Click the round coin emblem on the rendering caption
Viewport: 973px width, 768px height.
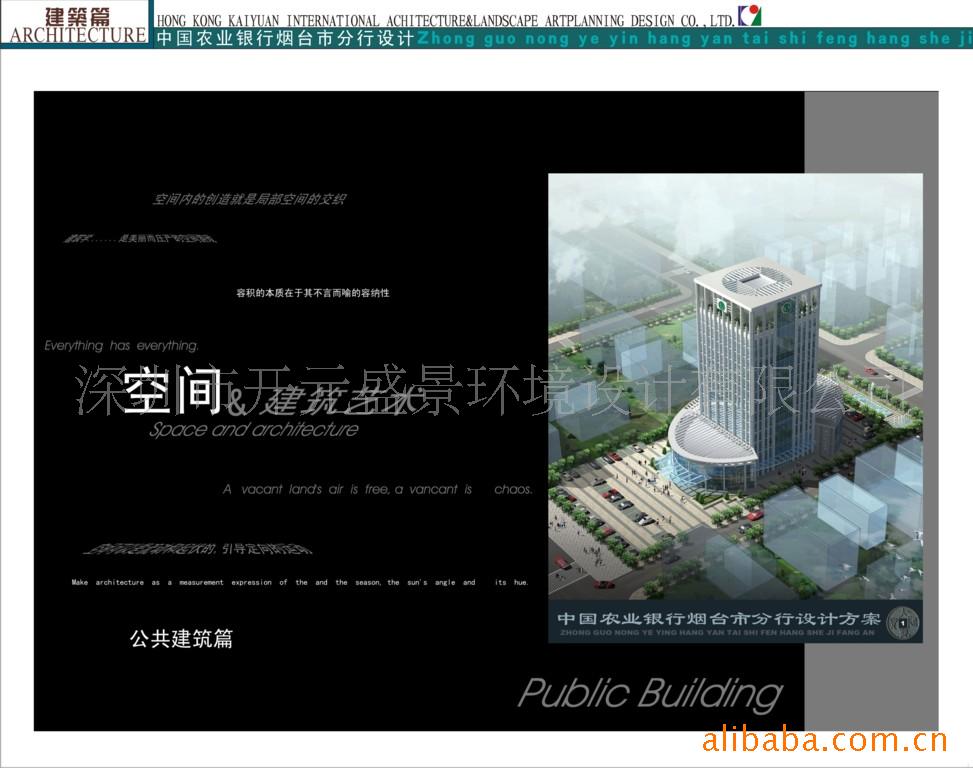point(902,622)
